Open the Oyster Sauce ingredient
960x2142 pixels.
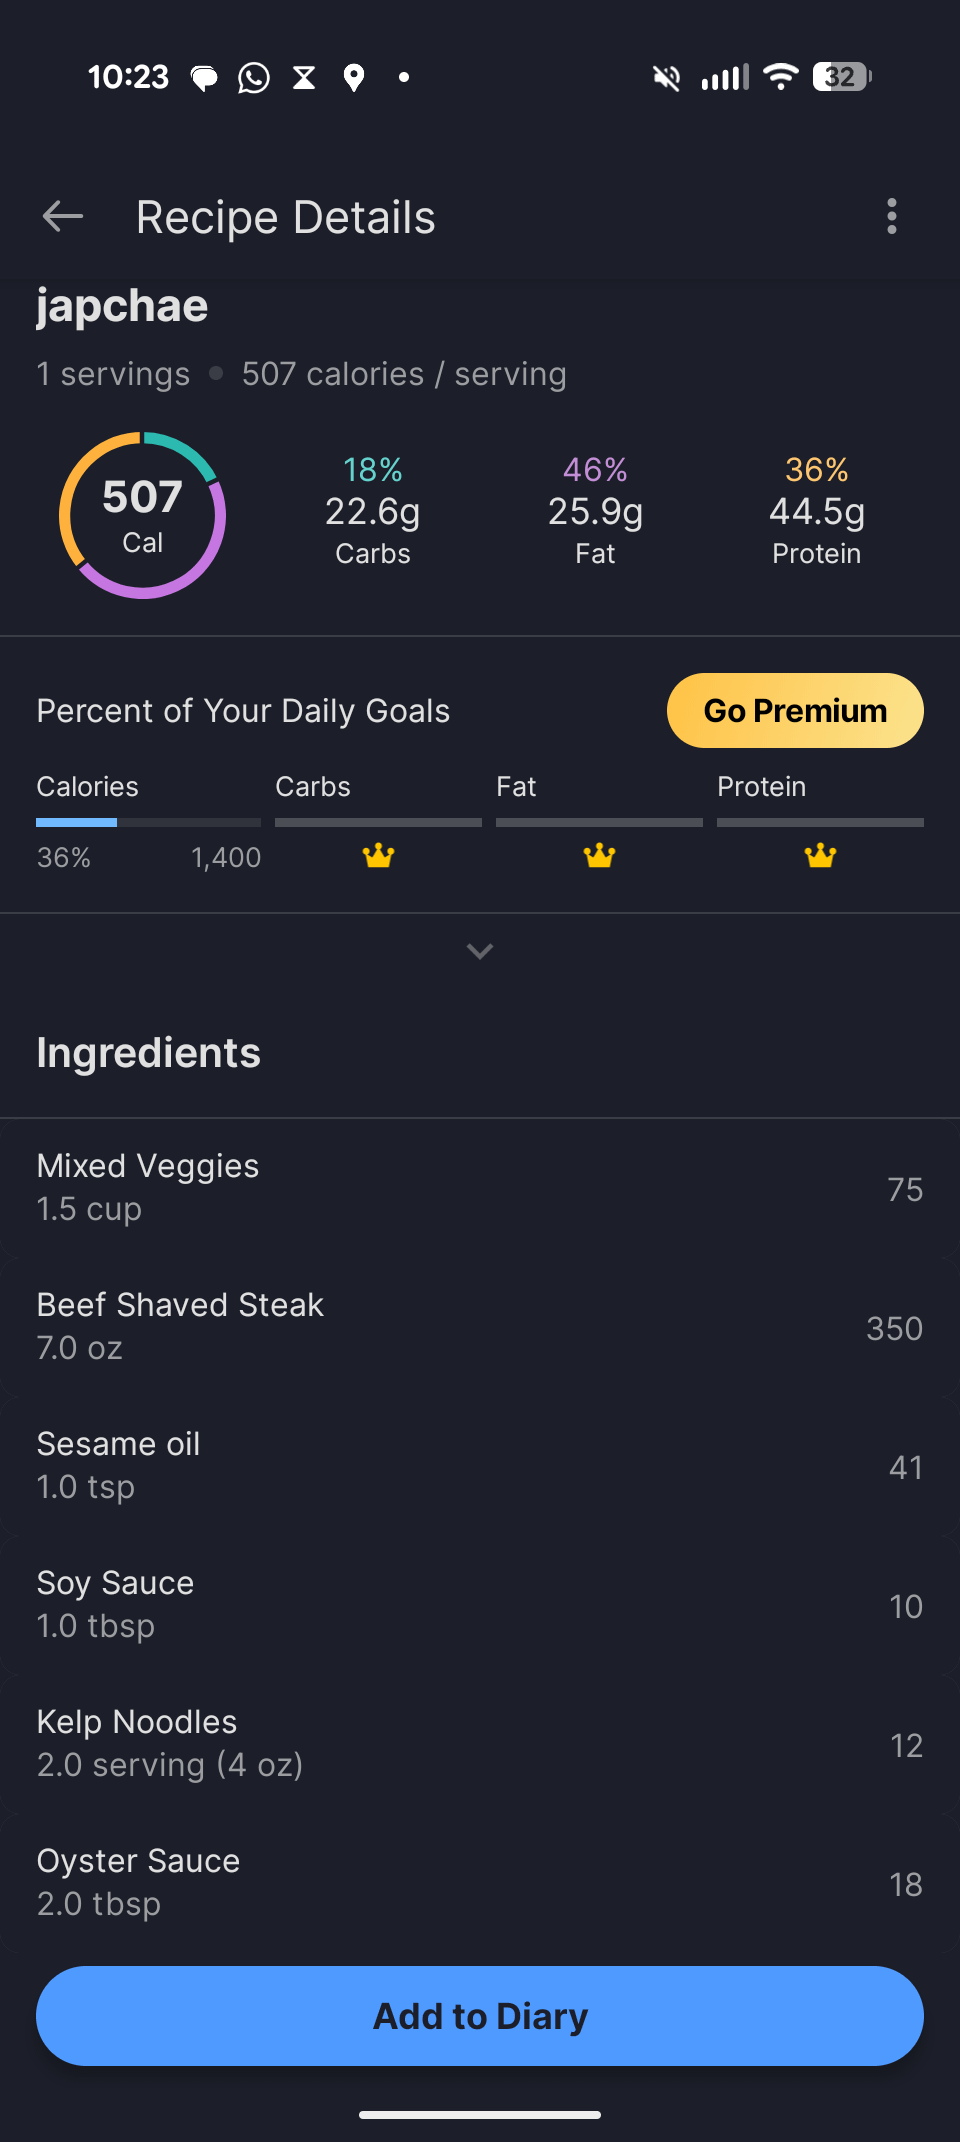click(x=480, y=1883)
